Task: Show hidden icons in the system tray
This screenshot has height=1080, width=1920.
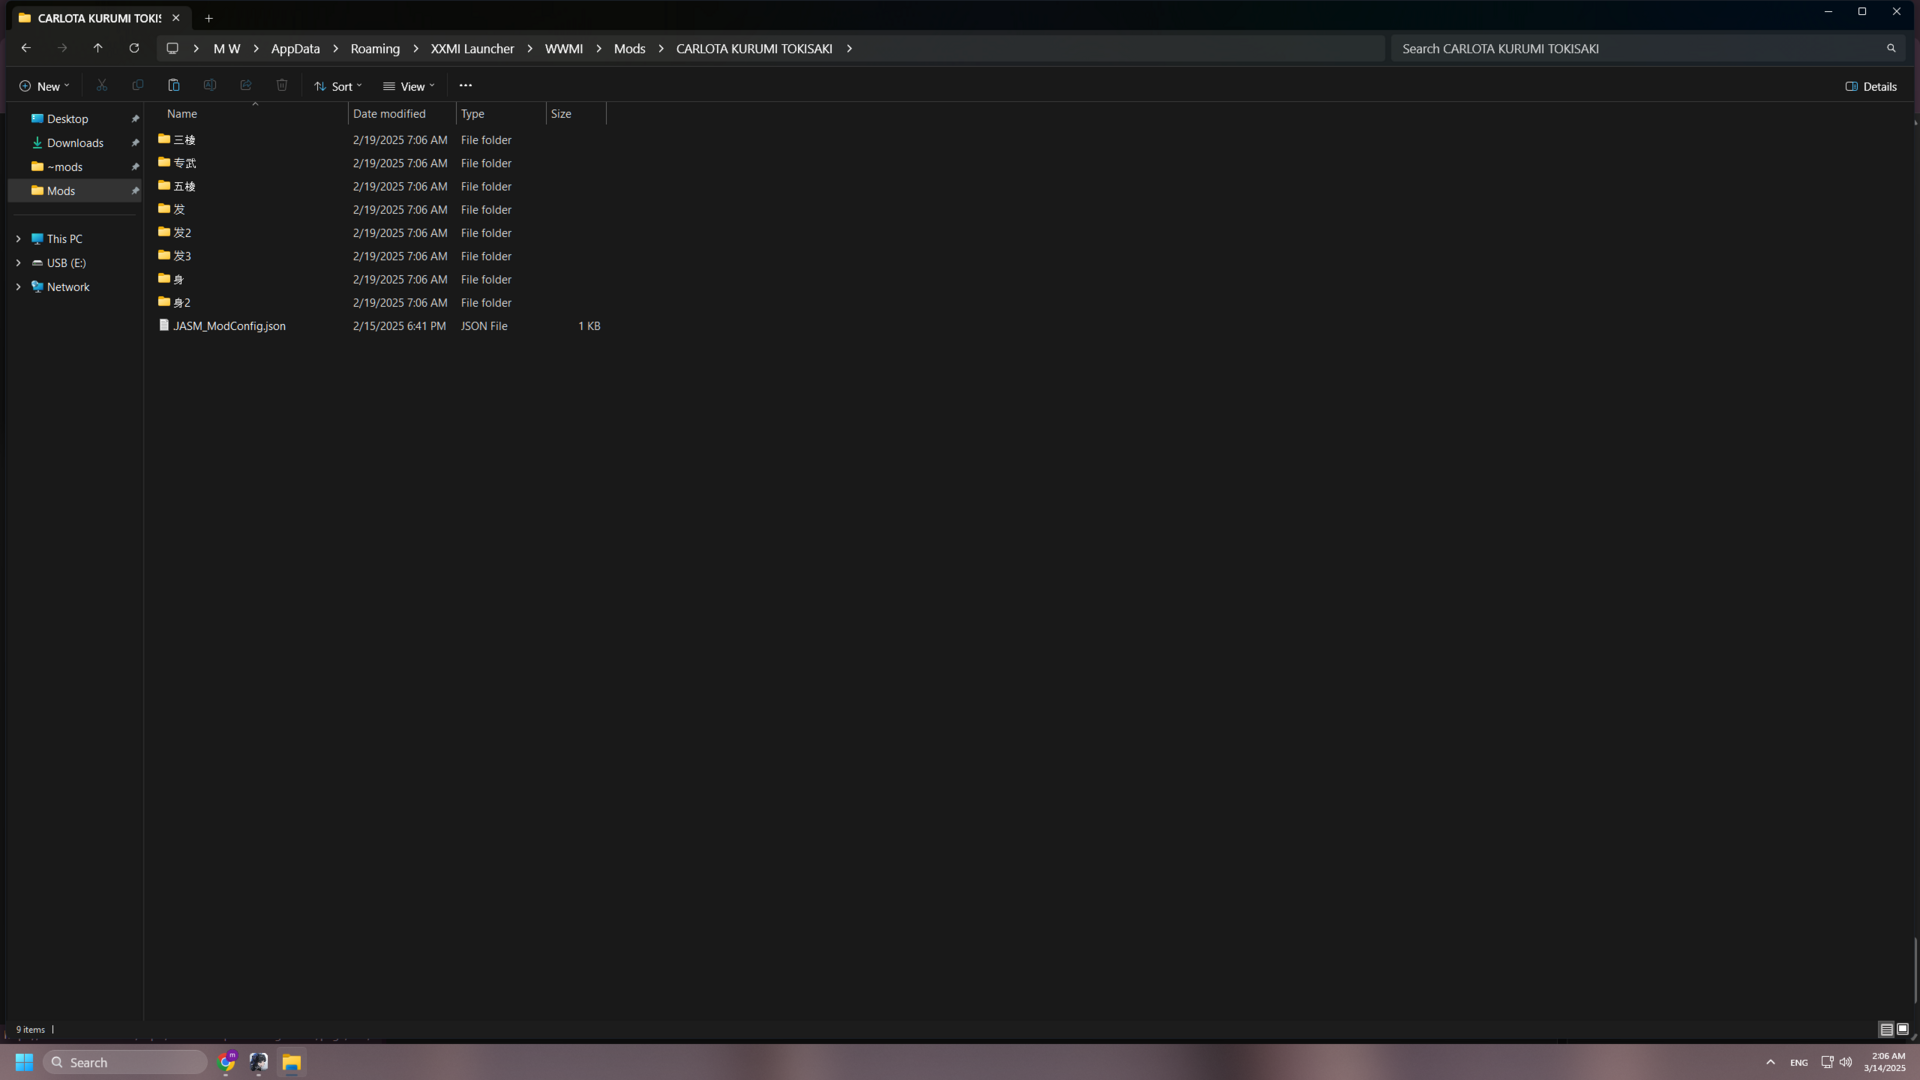Action: [1770, 1062]
